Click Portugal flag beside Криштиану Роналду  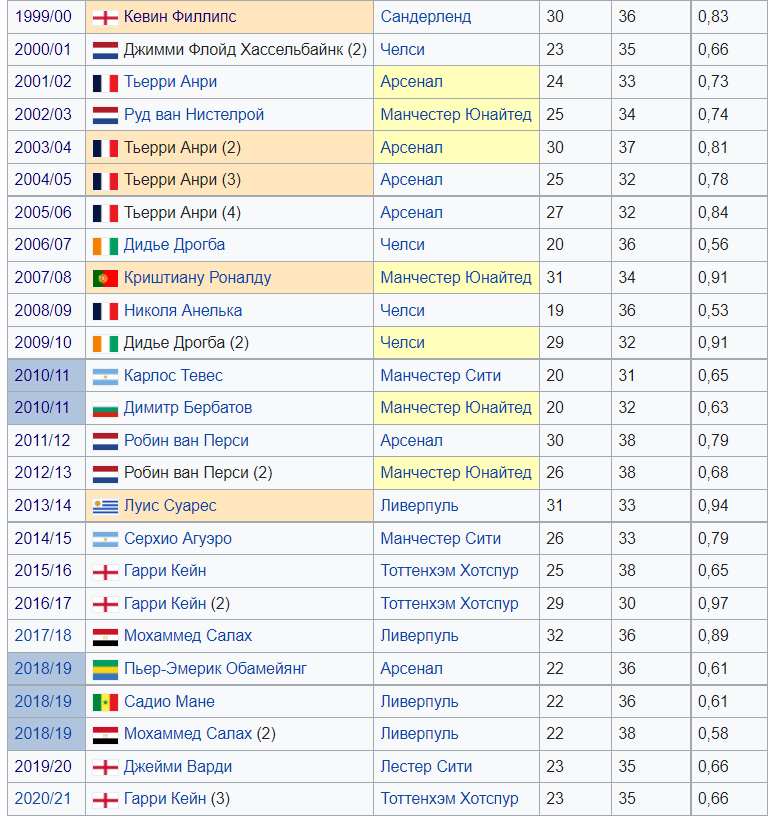[x=105, y=279]
